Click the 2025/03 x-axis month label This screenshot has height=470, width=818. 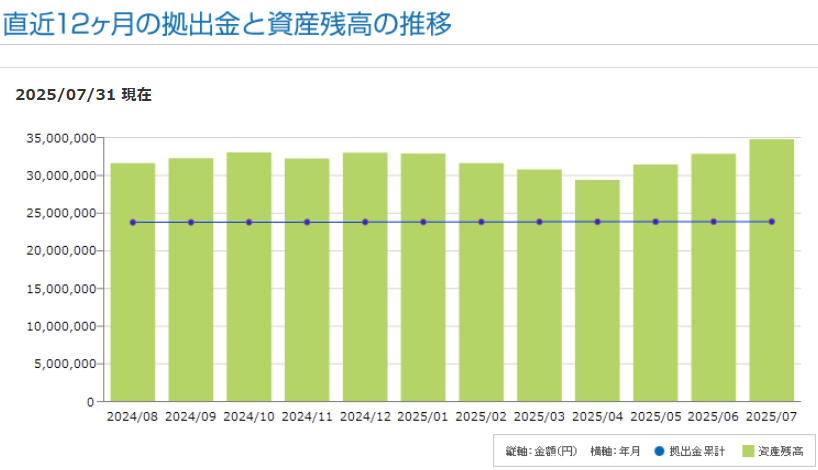coord(539,416)
